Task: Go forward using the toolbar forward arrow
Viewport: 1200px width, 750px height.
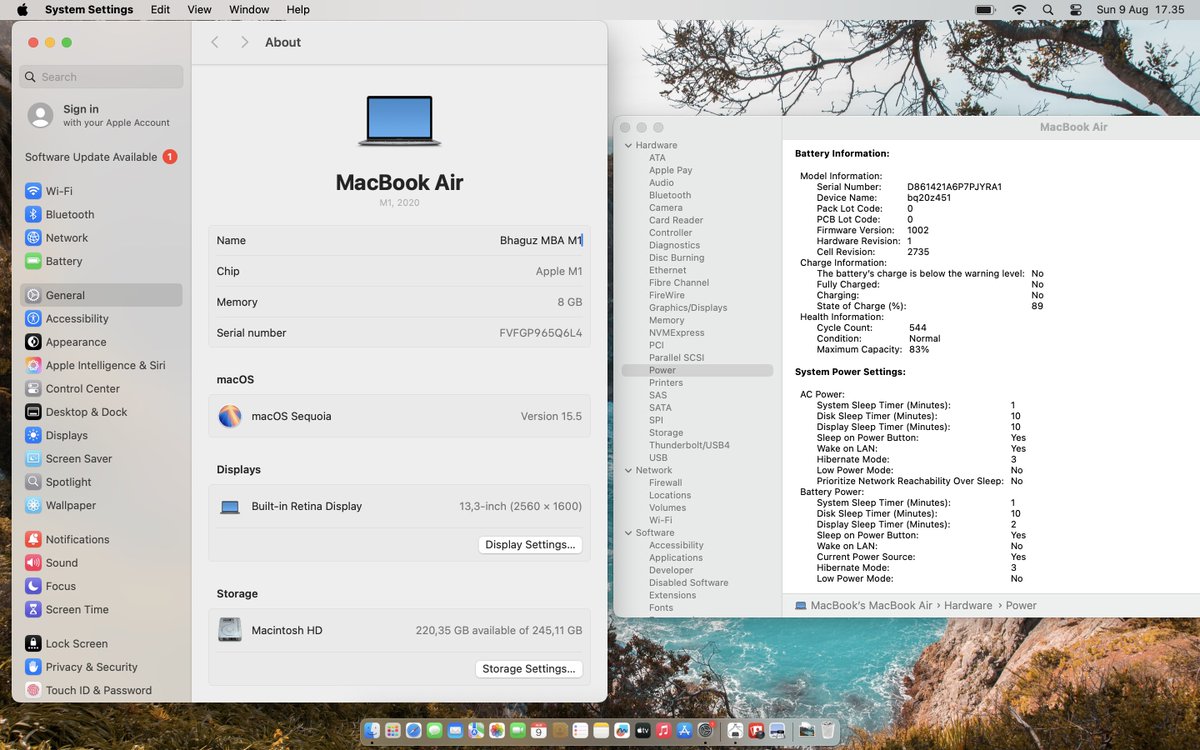Action: pyautogui.click(x=245, y=42)
